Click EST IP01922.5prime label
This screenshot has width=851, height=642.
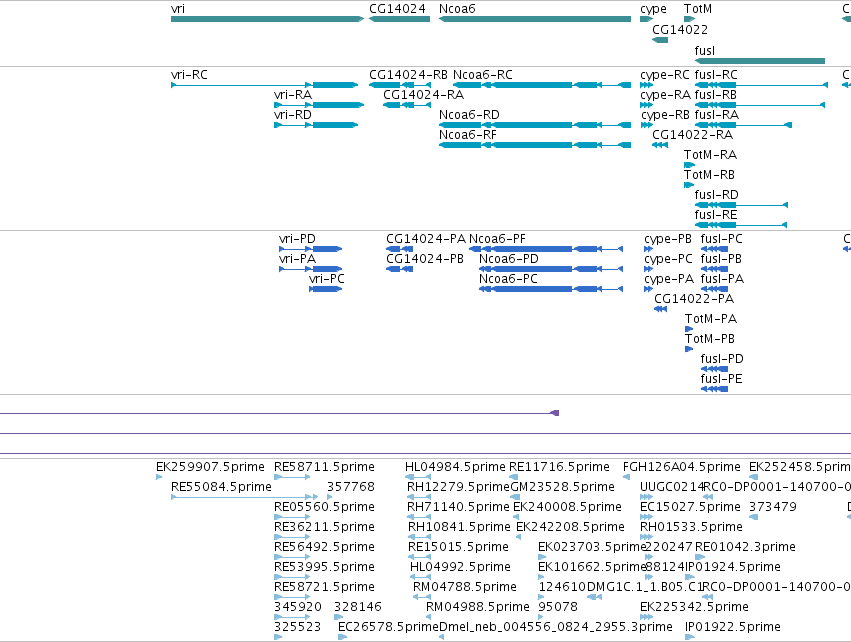(733, 627)
